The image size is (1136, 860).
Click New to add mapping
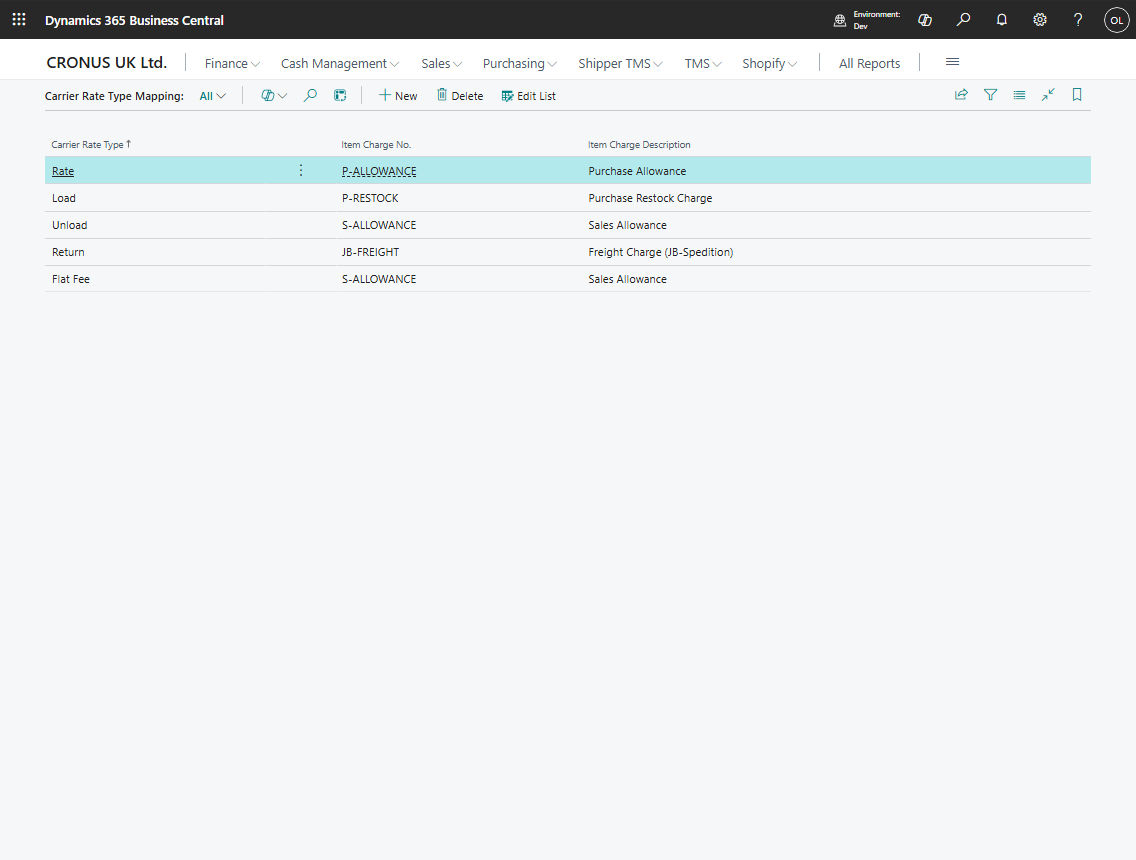click(398, 96)
